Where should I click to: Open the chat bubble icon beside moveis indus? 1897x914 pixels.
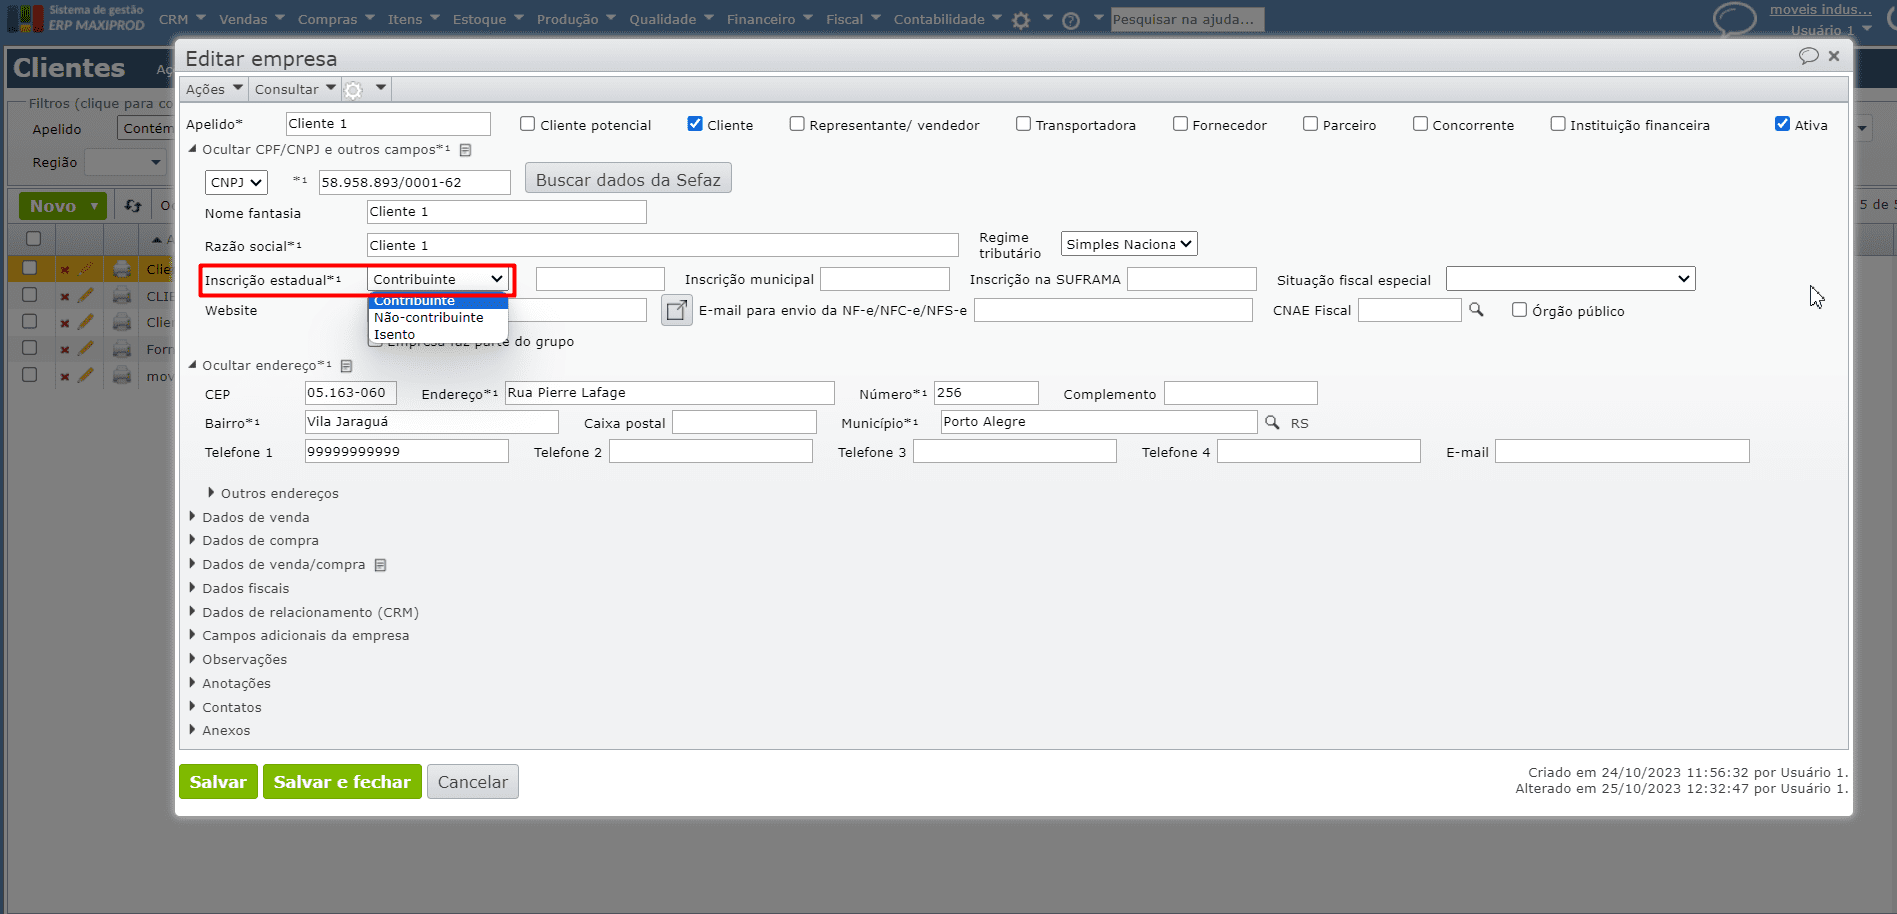(x=1734, y=18)
